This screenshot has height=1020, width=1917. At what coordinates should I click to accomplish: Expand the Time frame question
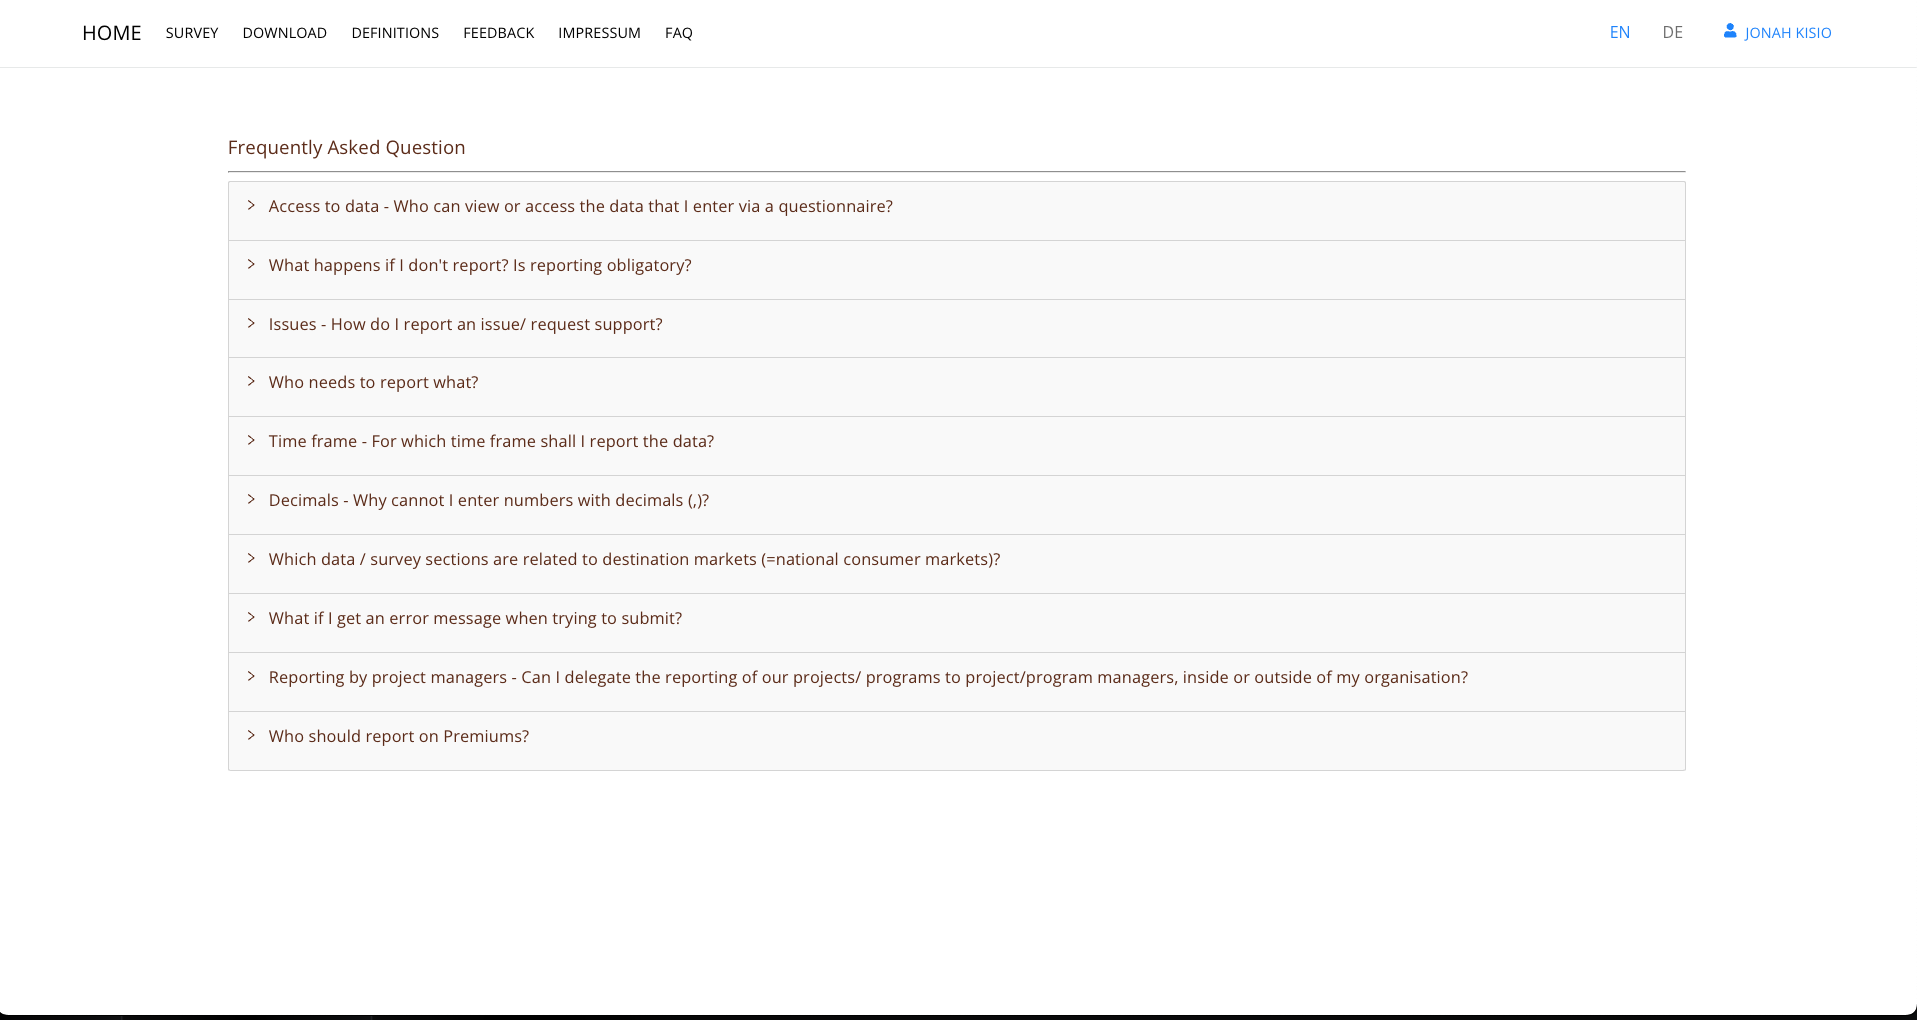[x=491, y=442]
